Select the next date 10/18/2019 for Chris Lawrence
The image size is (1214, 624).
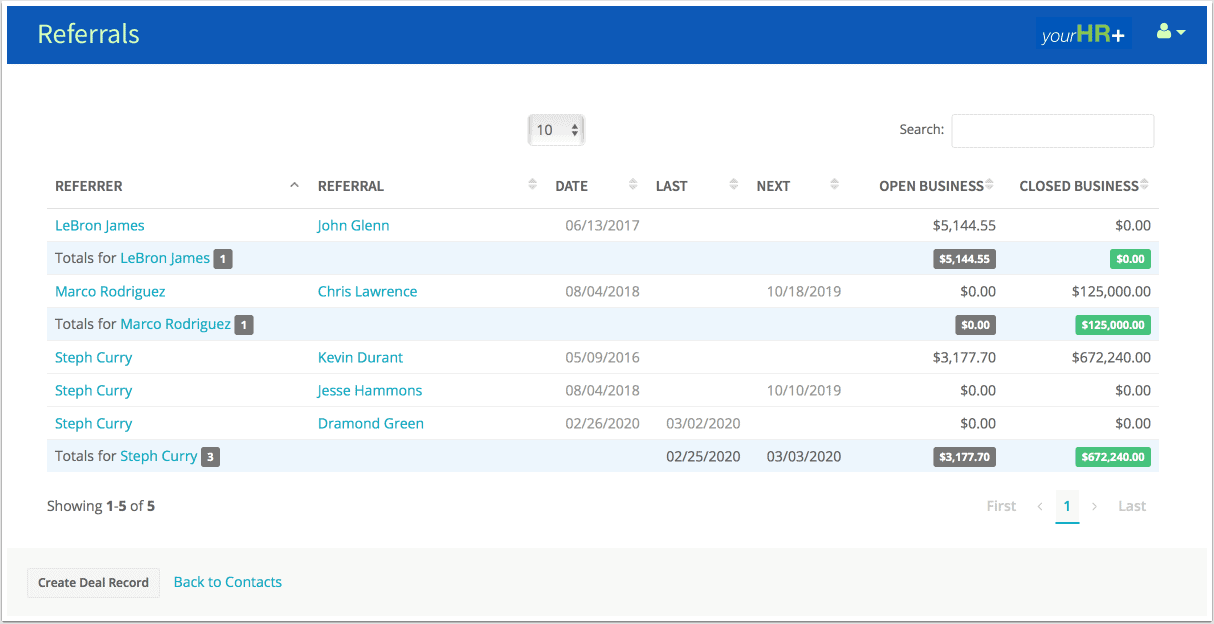tap(804, 292)
